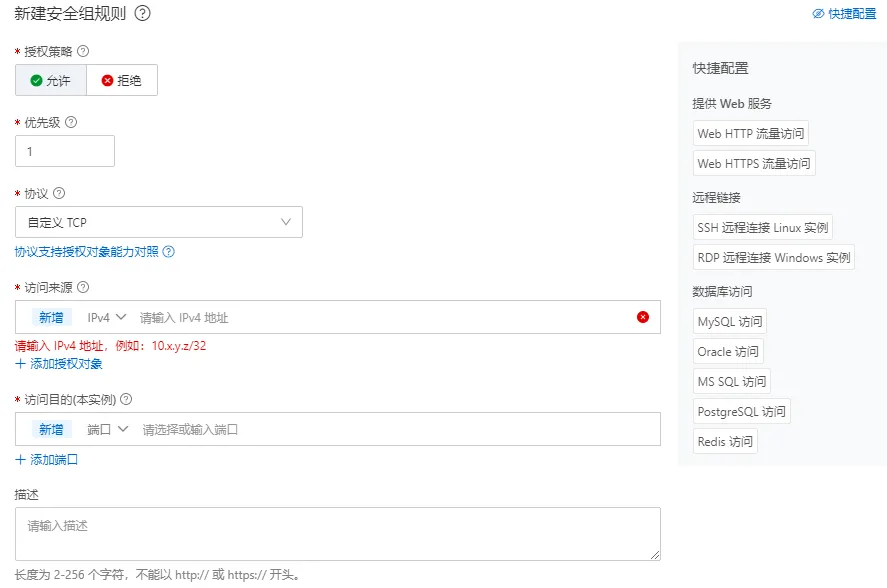Open the 自定义 TCP protocol dropdown
Viewport: 887px width, 588px height.
coord(158,221)
